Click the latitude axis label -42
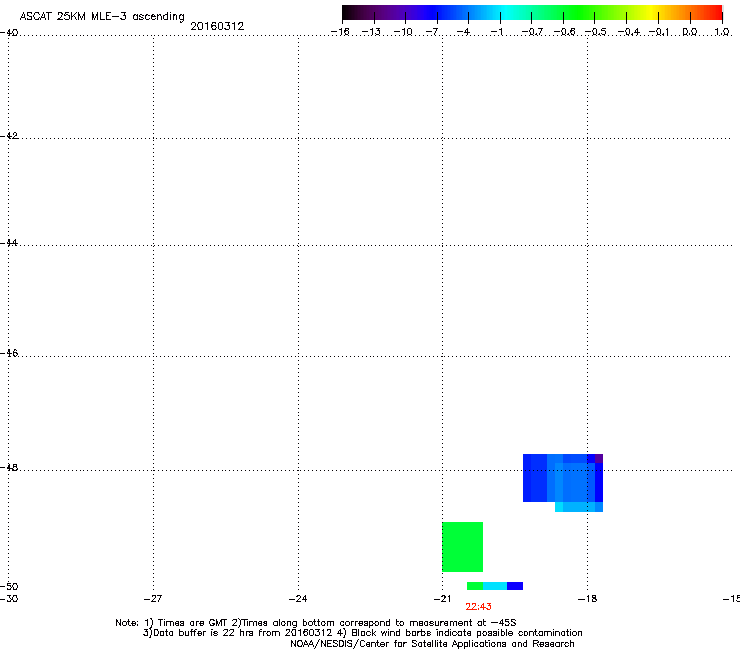This screenshot has height=650, width=740. pos(9,135)
